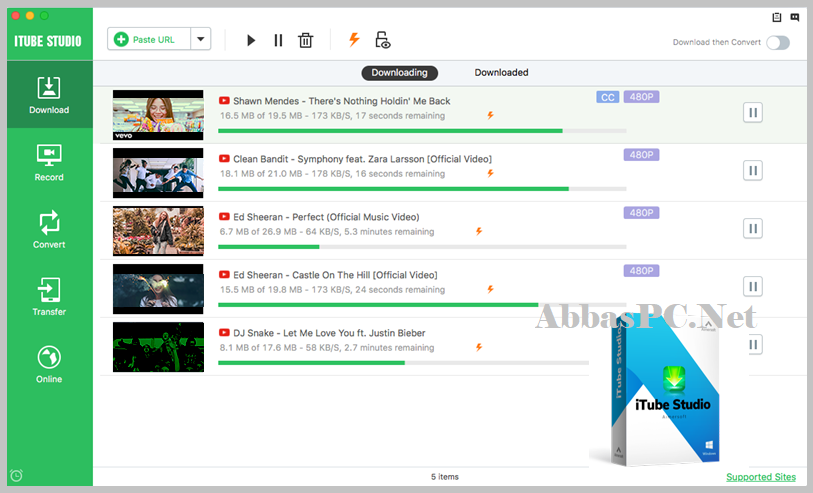Click the Castle On The Hill thumbnail
This screenshot has width=813, height=493.
click(x=158, y=289)
